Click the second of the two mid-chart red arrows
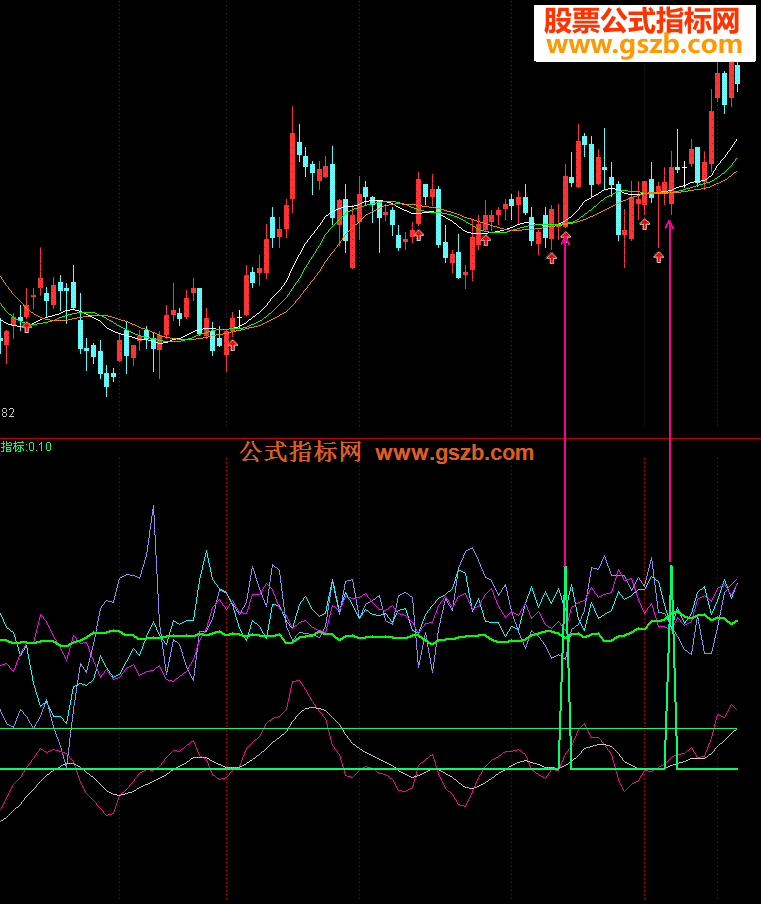This screenshot has height=904, width=761. (485, 240)
